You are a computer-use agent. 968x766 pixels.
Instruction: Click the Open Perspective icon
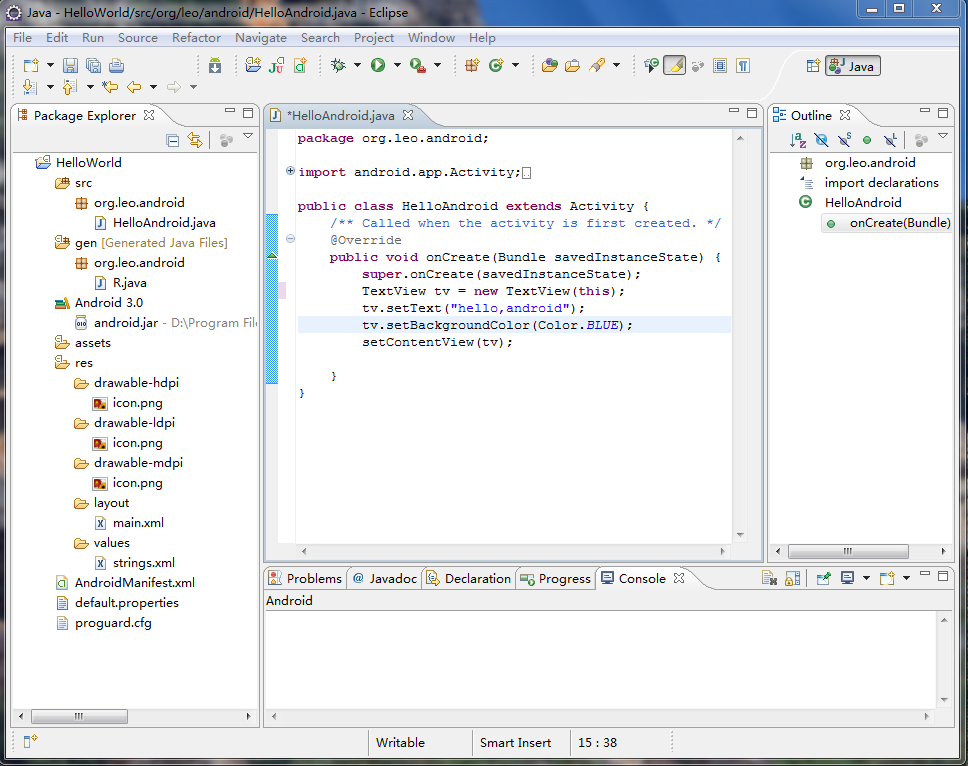813,66
